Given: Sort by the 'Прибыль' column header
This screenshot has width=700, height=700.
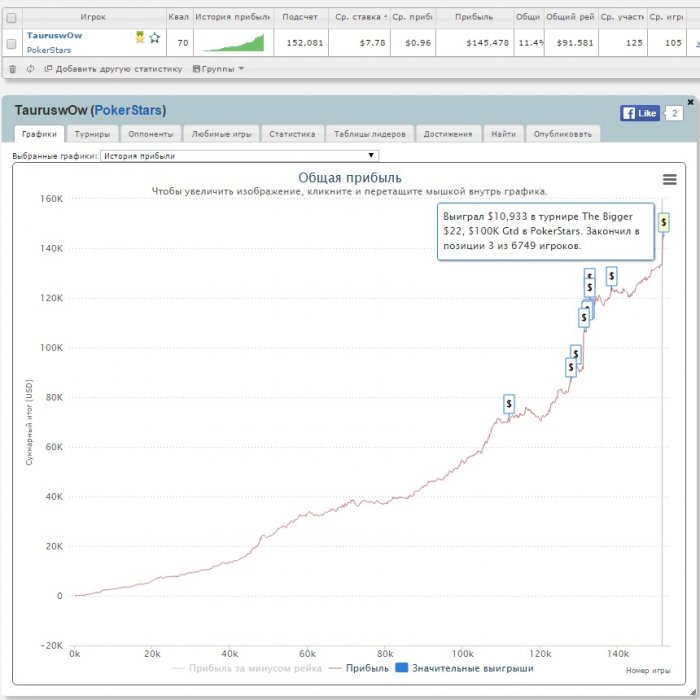Looking at the screenshot, I should pyautogui.click(x=474, y=17).
